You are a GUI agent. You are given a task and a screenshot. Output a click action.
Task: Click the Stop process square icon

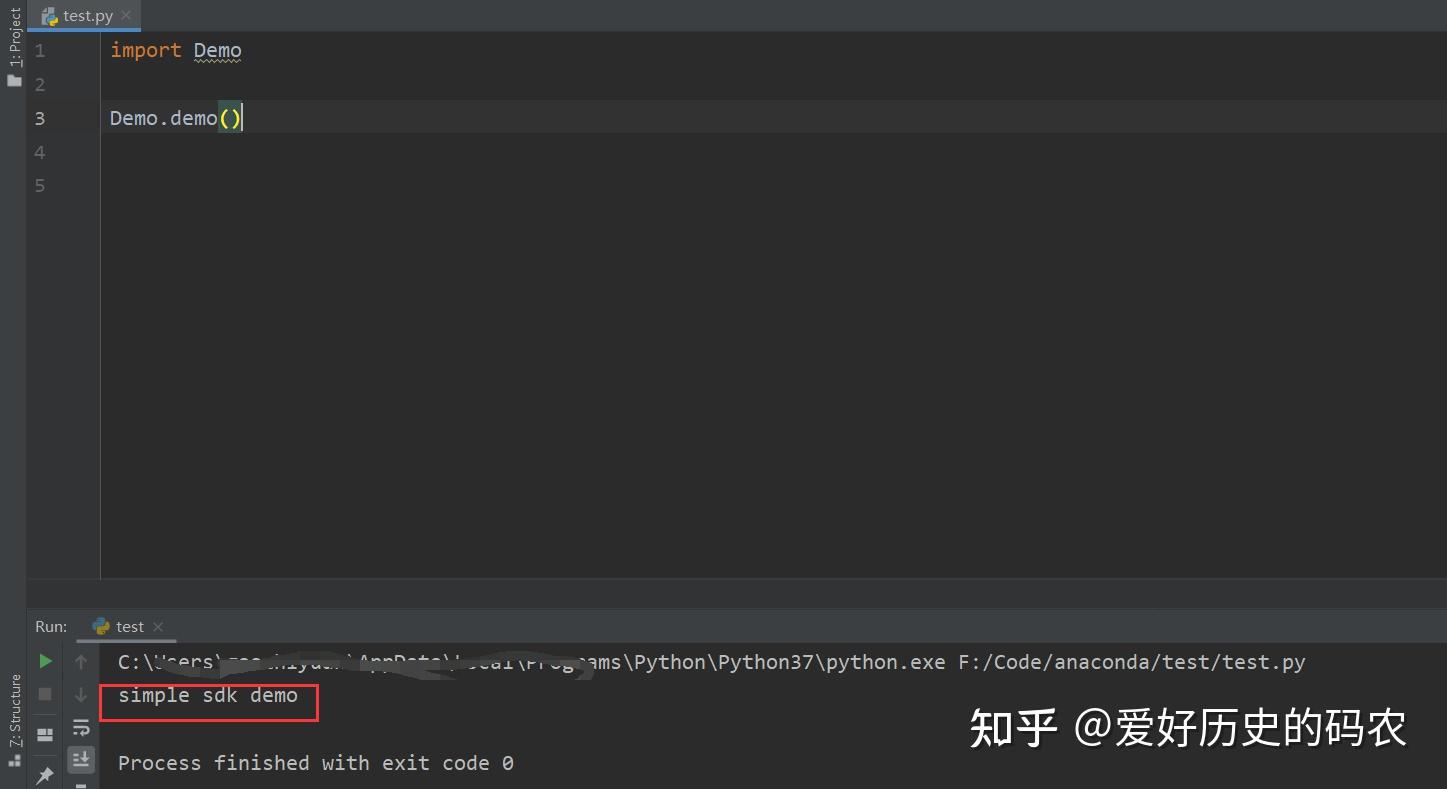pyautogui.click(x=44, y=694)
